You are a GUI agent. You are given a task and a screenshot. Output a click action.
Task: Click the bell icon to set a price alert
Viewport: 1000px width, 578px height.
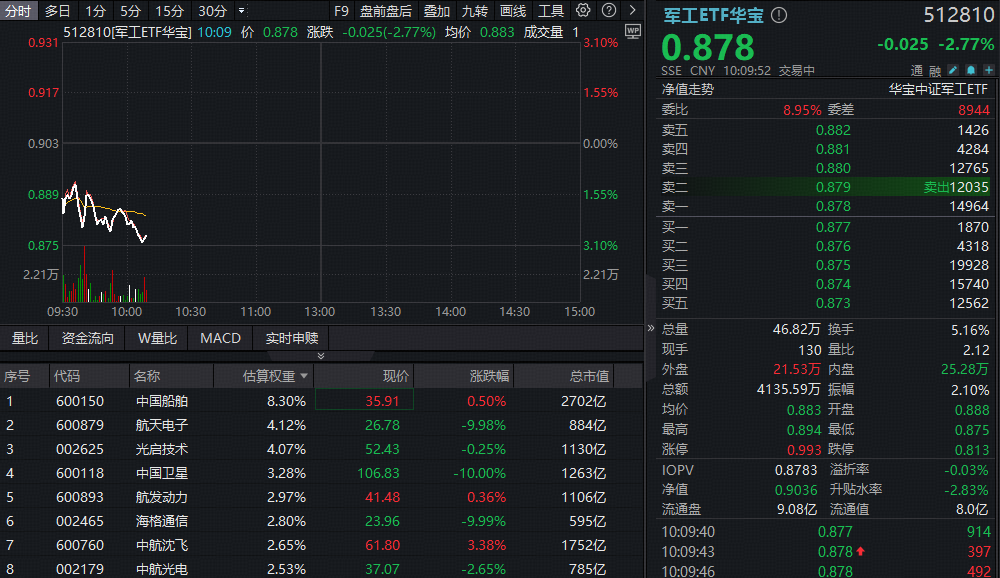970,70
